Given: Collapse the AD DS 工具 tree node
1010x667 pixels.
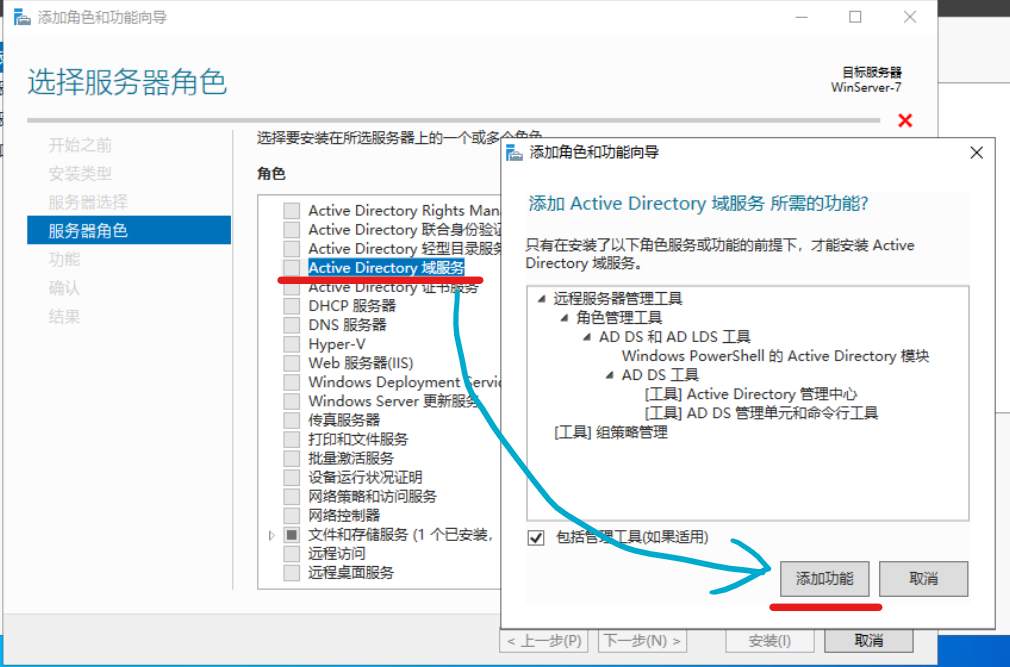Looking at the screenshot, I should pos(609,375).
